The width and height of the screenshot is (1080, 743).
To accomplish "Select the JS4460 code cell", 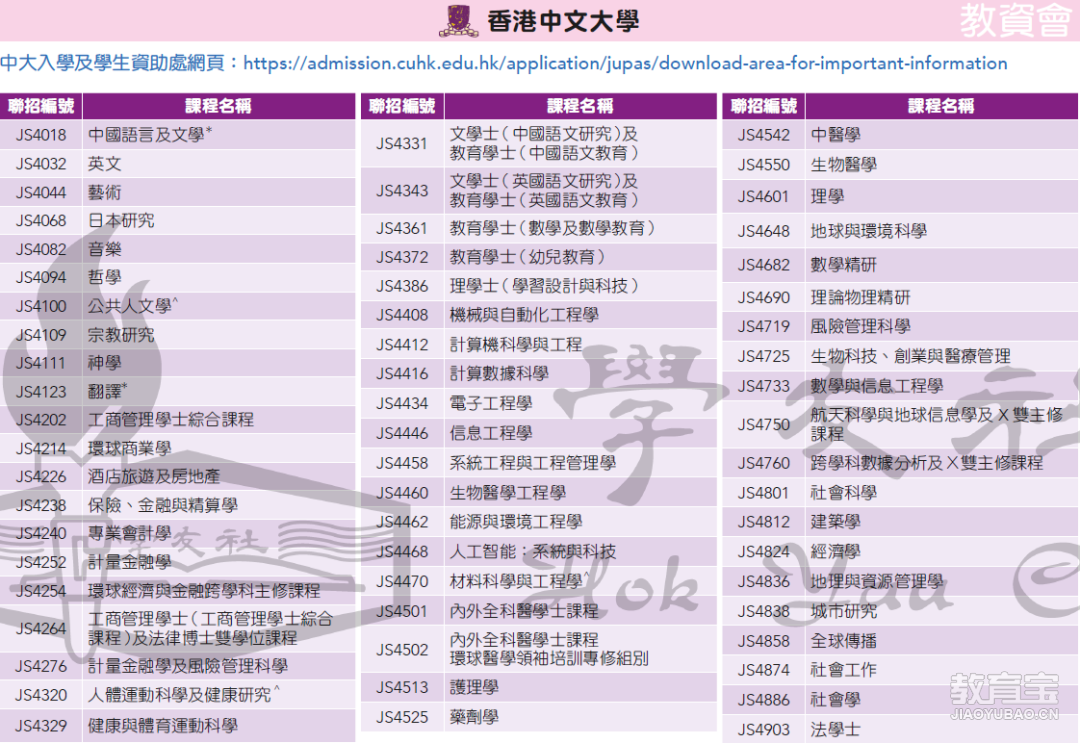I will [402, 493].
